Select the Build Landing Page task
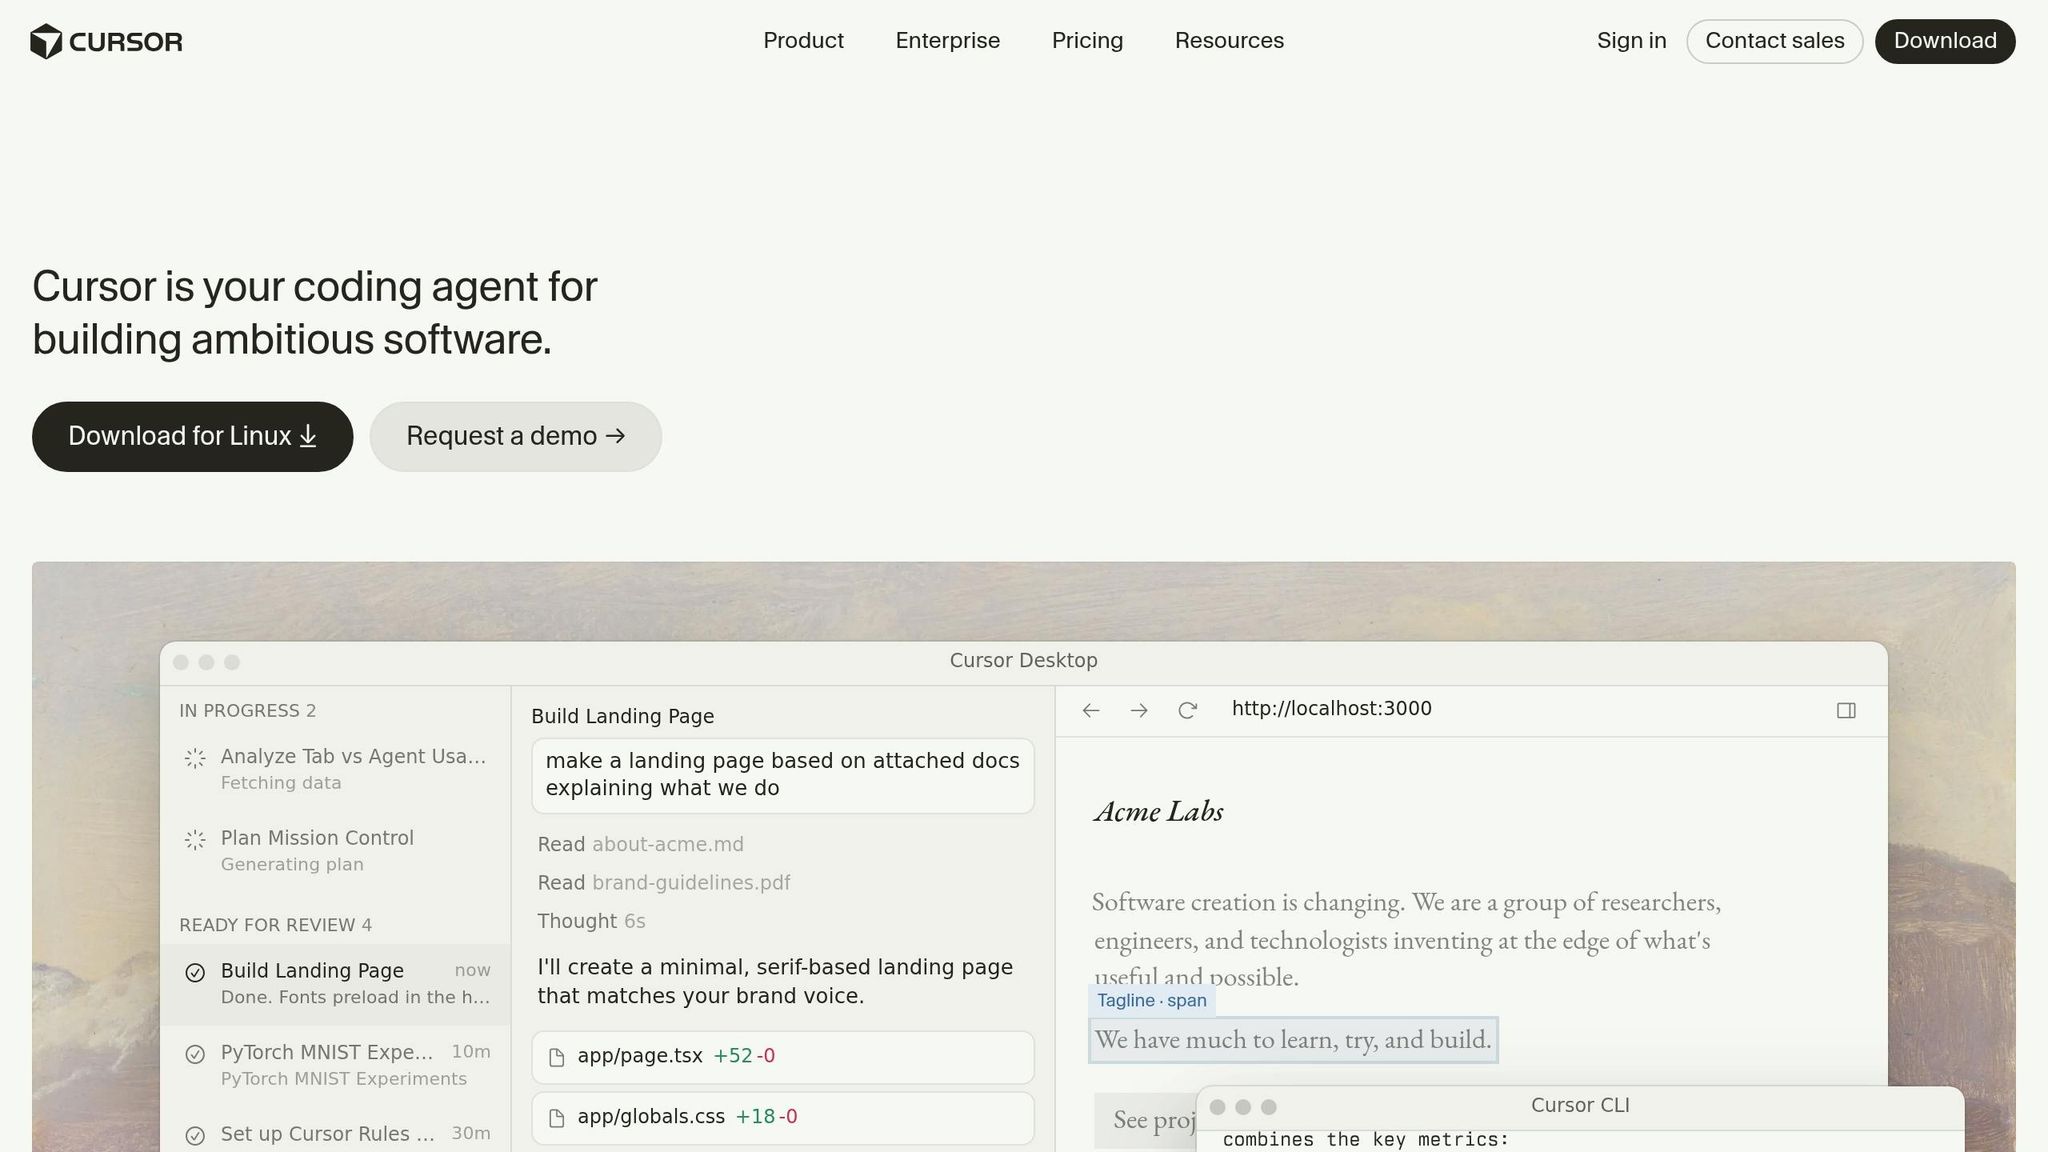This screenshot has height=1152, width=2048. click(x=336, y=984)
